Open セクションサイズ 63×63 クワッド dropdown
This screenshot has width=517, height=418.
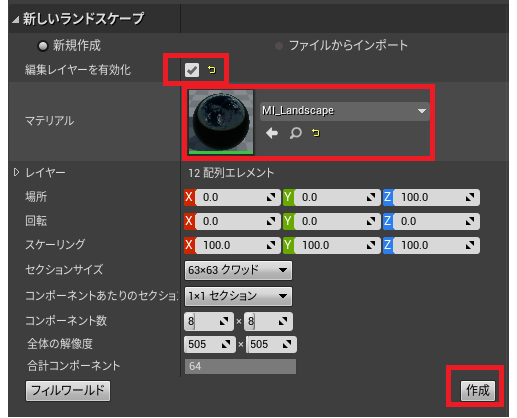click(238, 270)
